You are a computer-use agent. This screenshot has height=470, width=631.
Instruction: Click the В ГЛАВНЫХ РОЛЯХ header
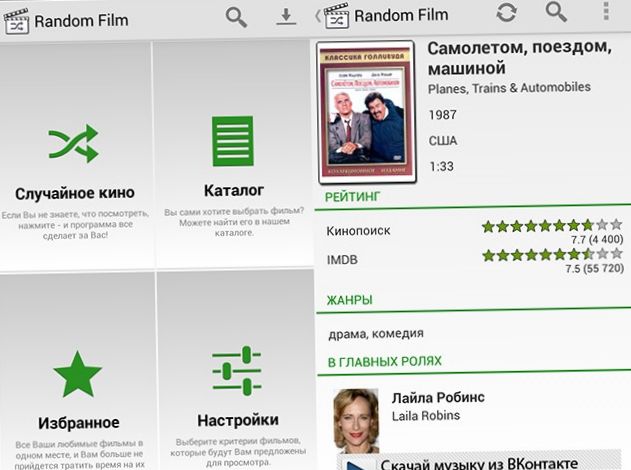[x=385, y=361]
